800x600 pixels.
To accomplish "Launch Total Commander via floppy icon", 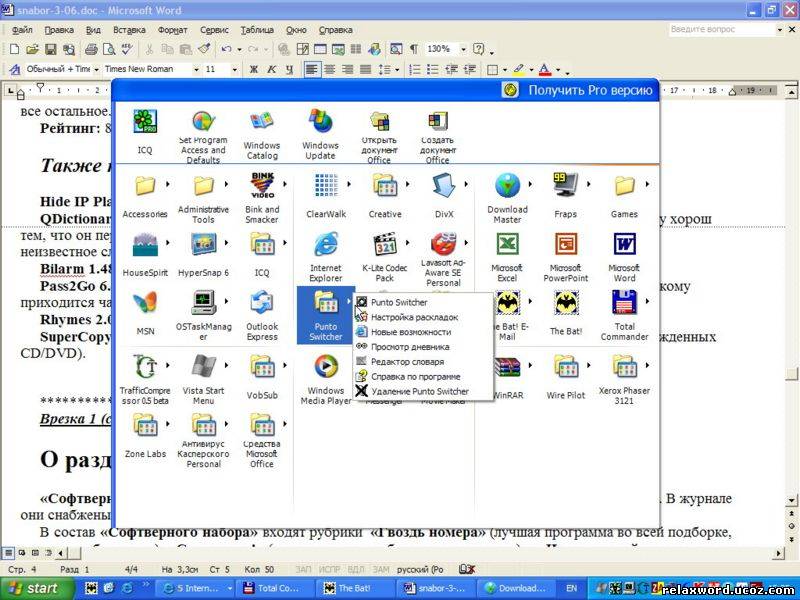I will [624, 304].
